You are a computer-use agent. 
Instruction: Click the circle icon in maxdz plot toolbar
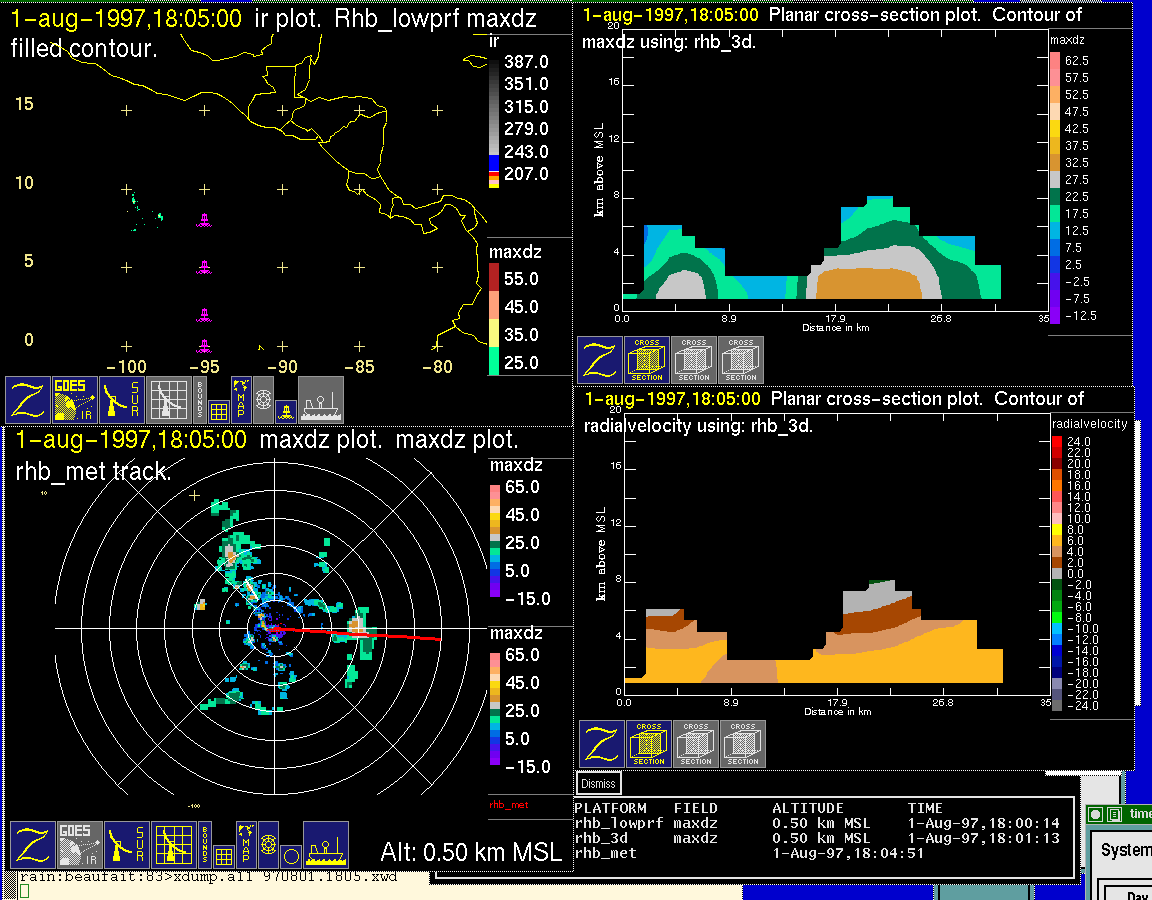click(x=289, y=856)
